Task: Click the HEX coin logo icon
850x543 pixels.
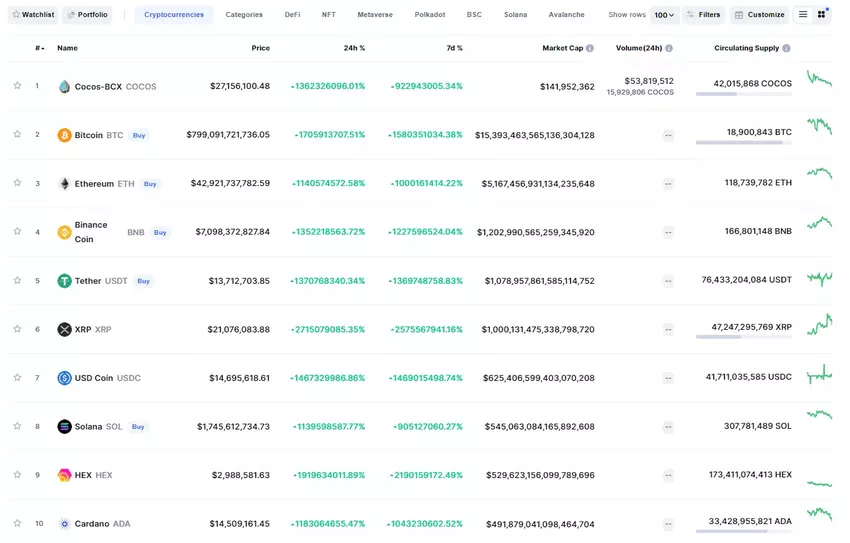Action: (64, 475)
